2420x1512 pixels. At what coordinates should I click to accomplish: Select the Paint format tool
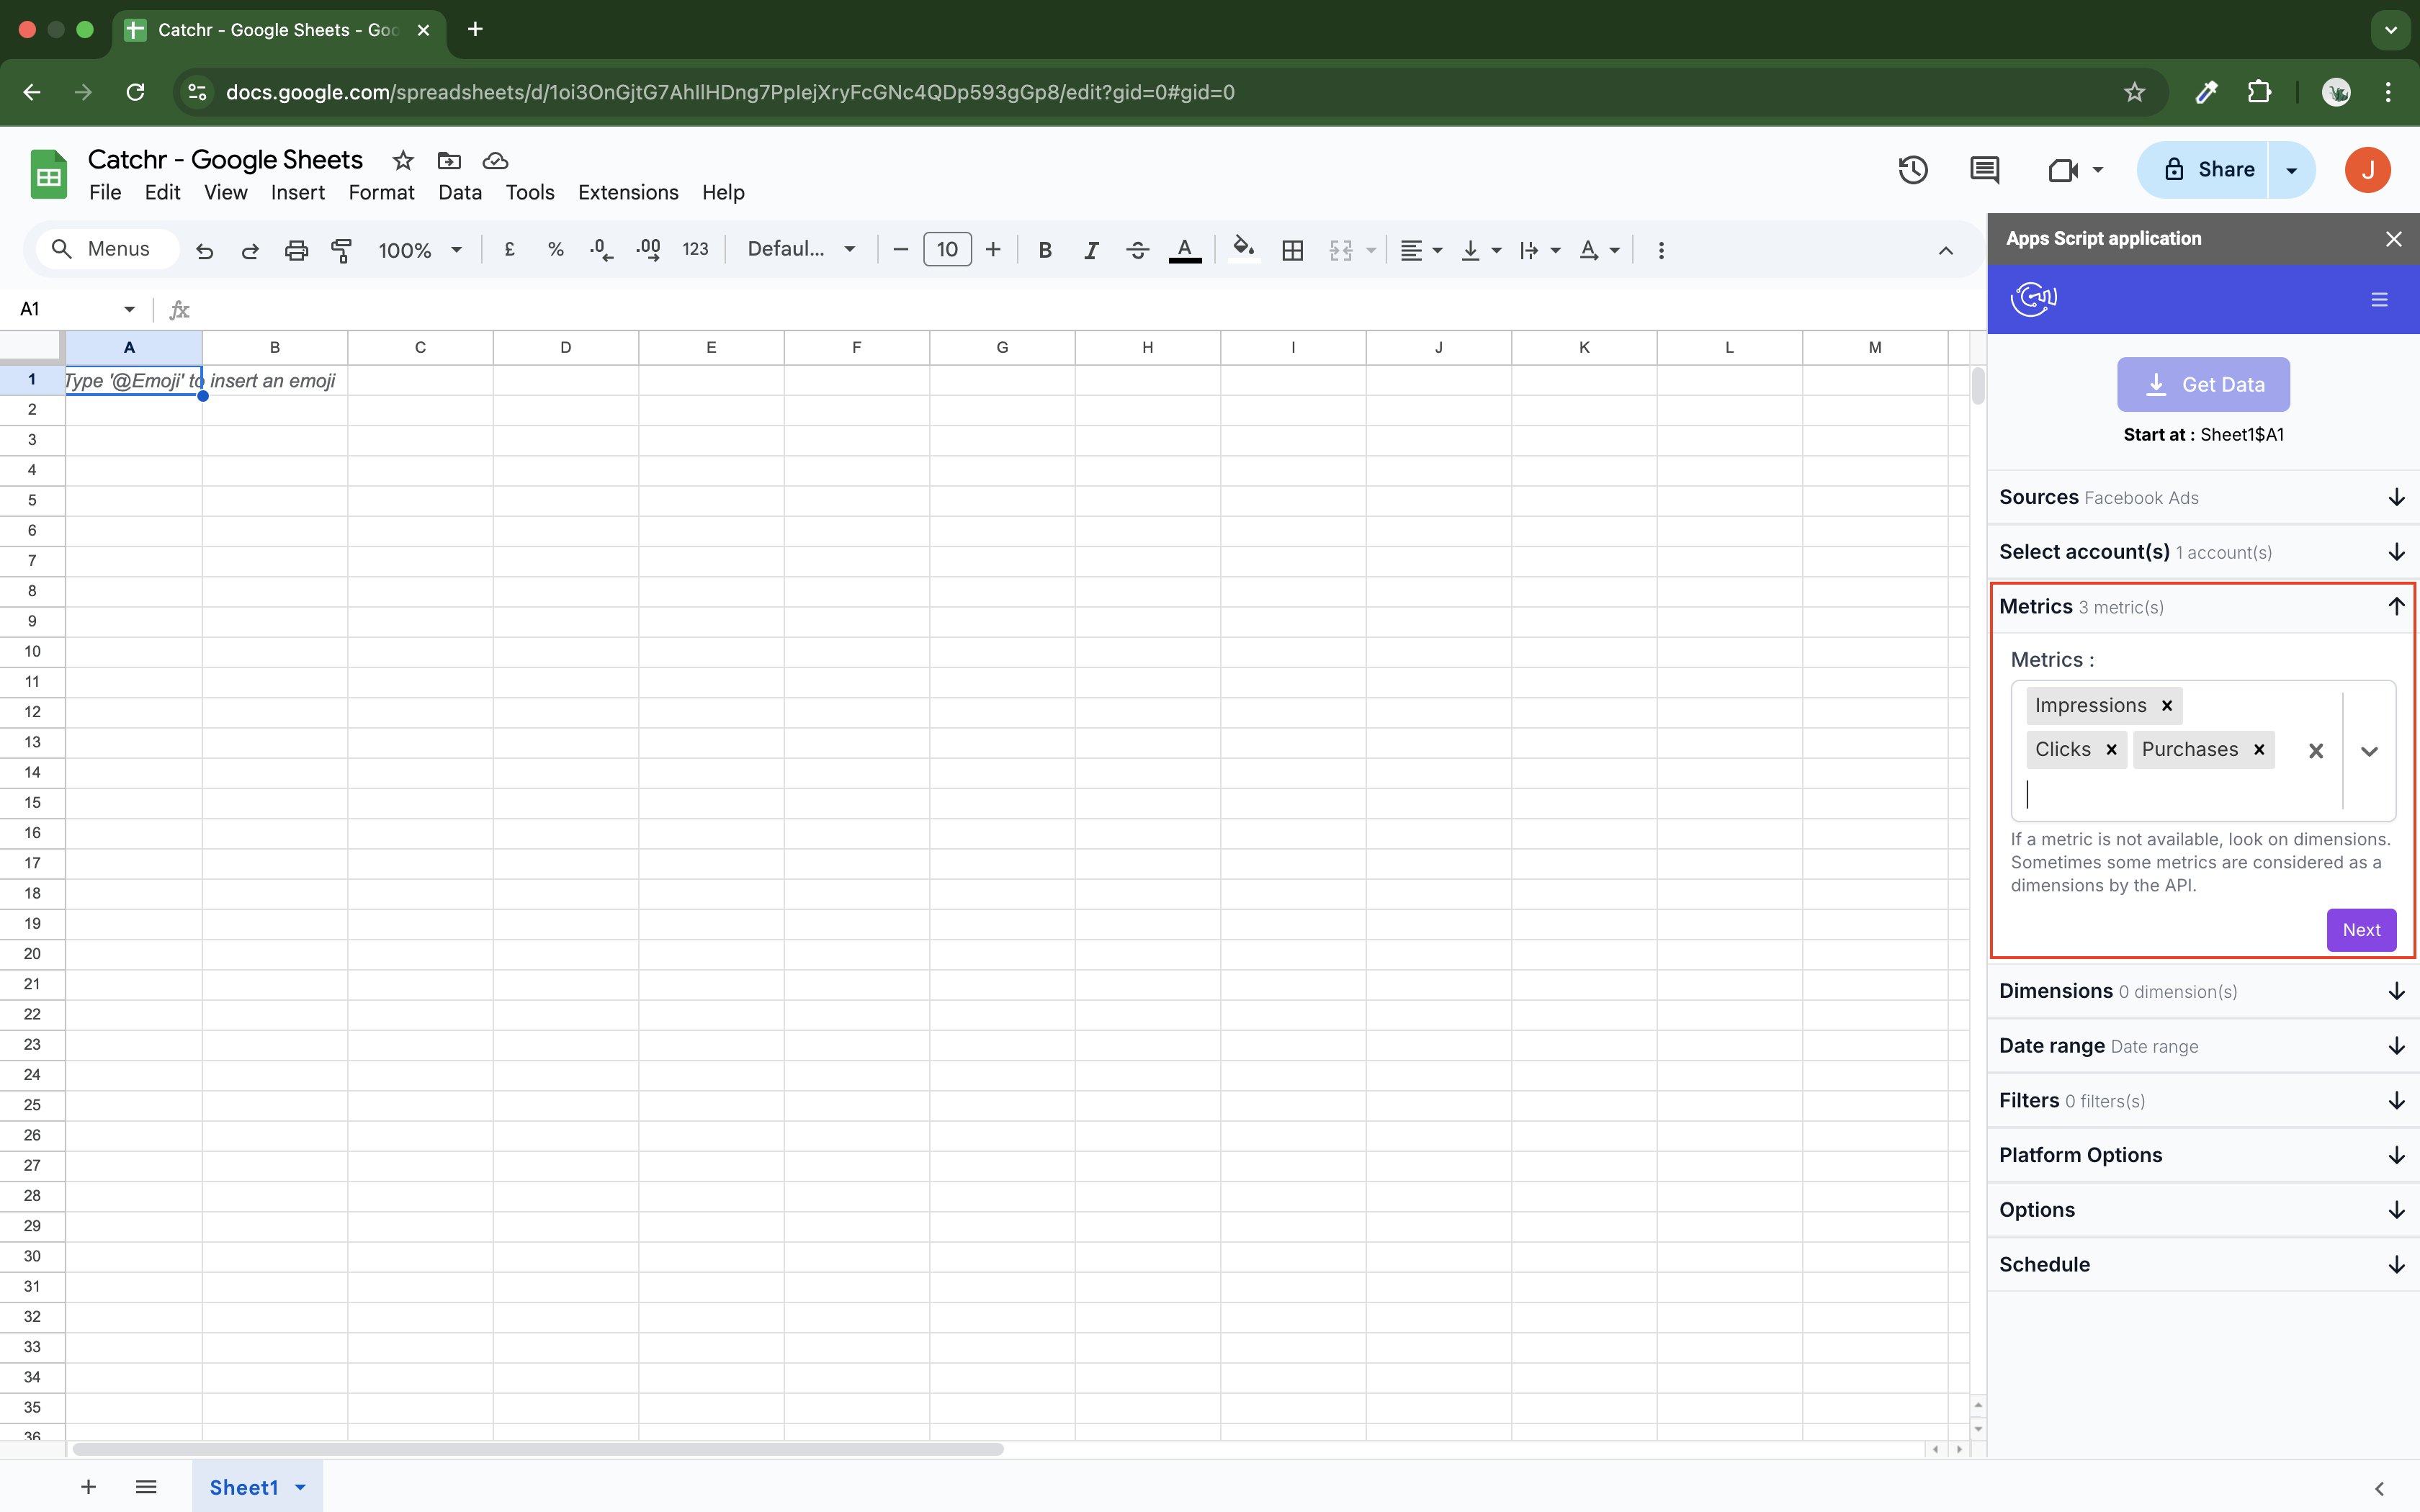[342, 250]
